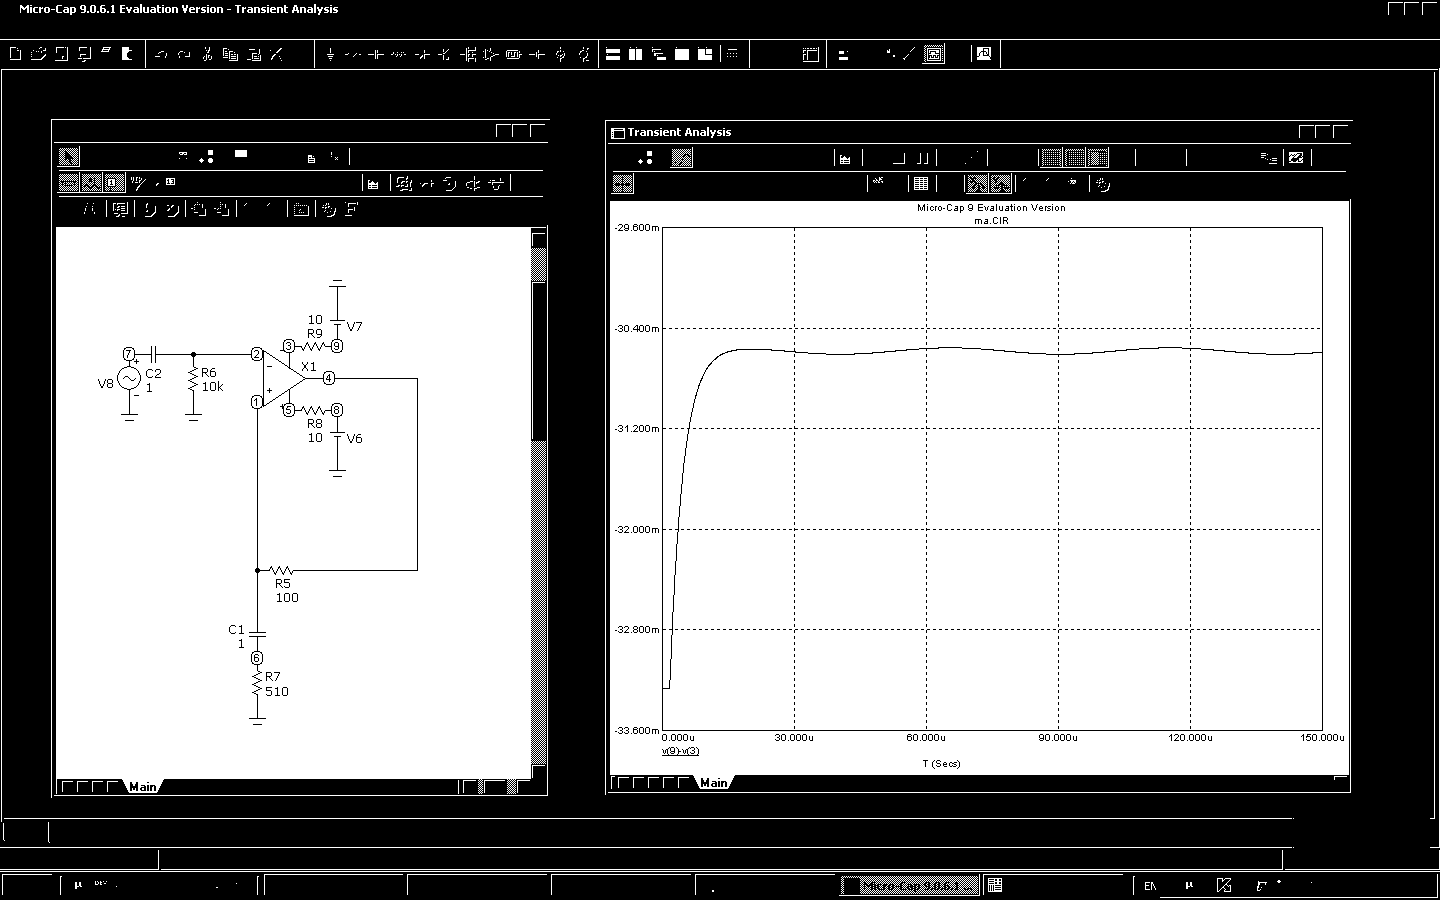Viewport: 1440px width, 900px height.
Task: Toggle the first grid button in analysis toolbar
Action: [1049, 158]
